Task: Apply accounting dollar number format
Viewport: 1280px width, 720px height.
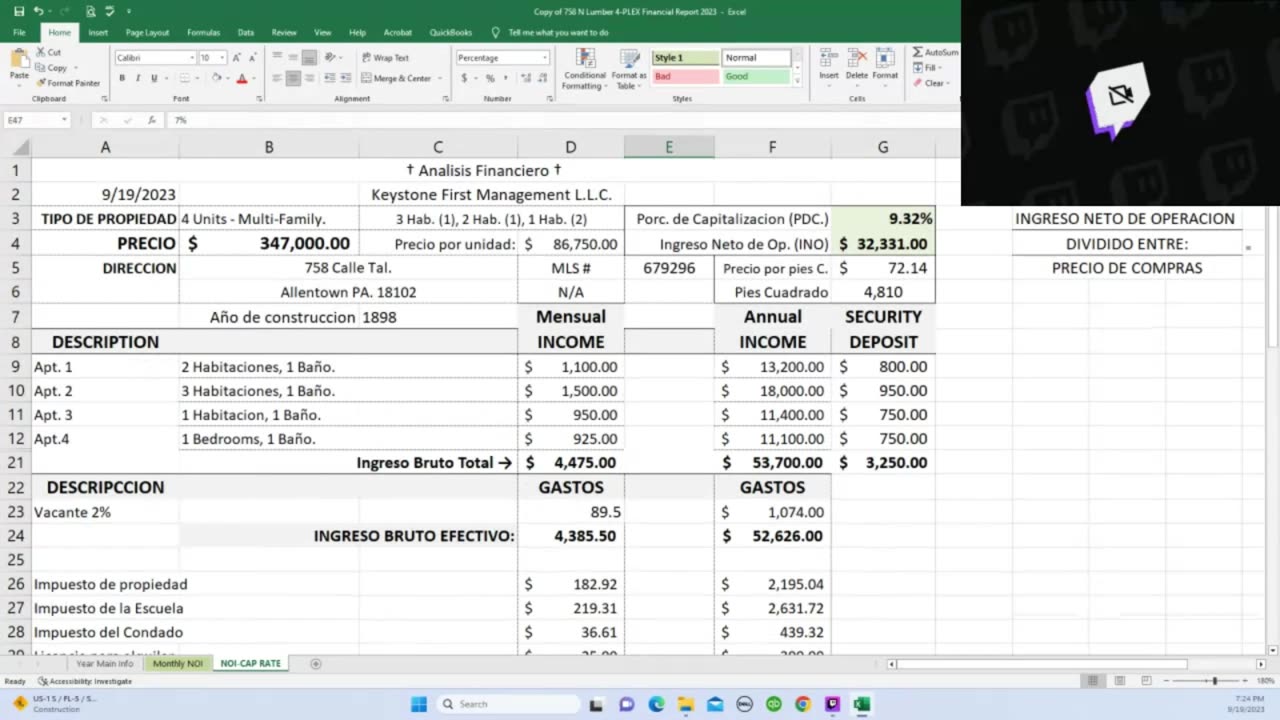Action: [464, 78]
